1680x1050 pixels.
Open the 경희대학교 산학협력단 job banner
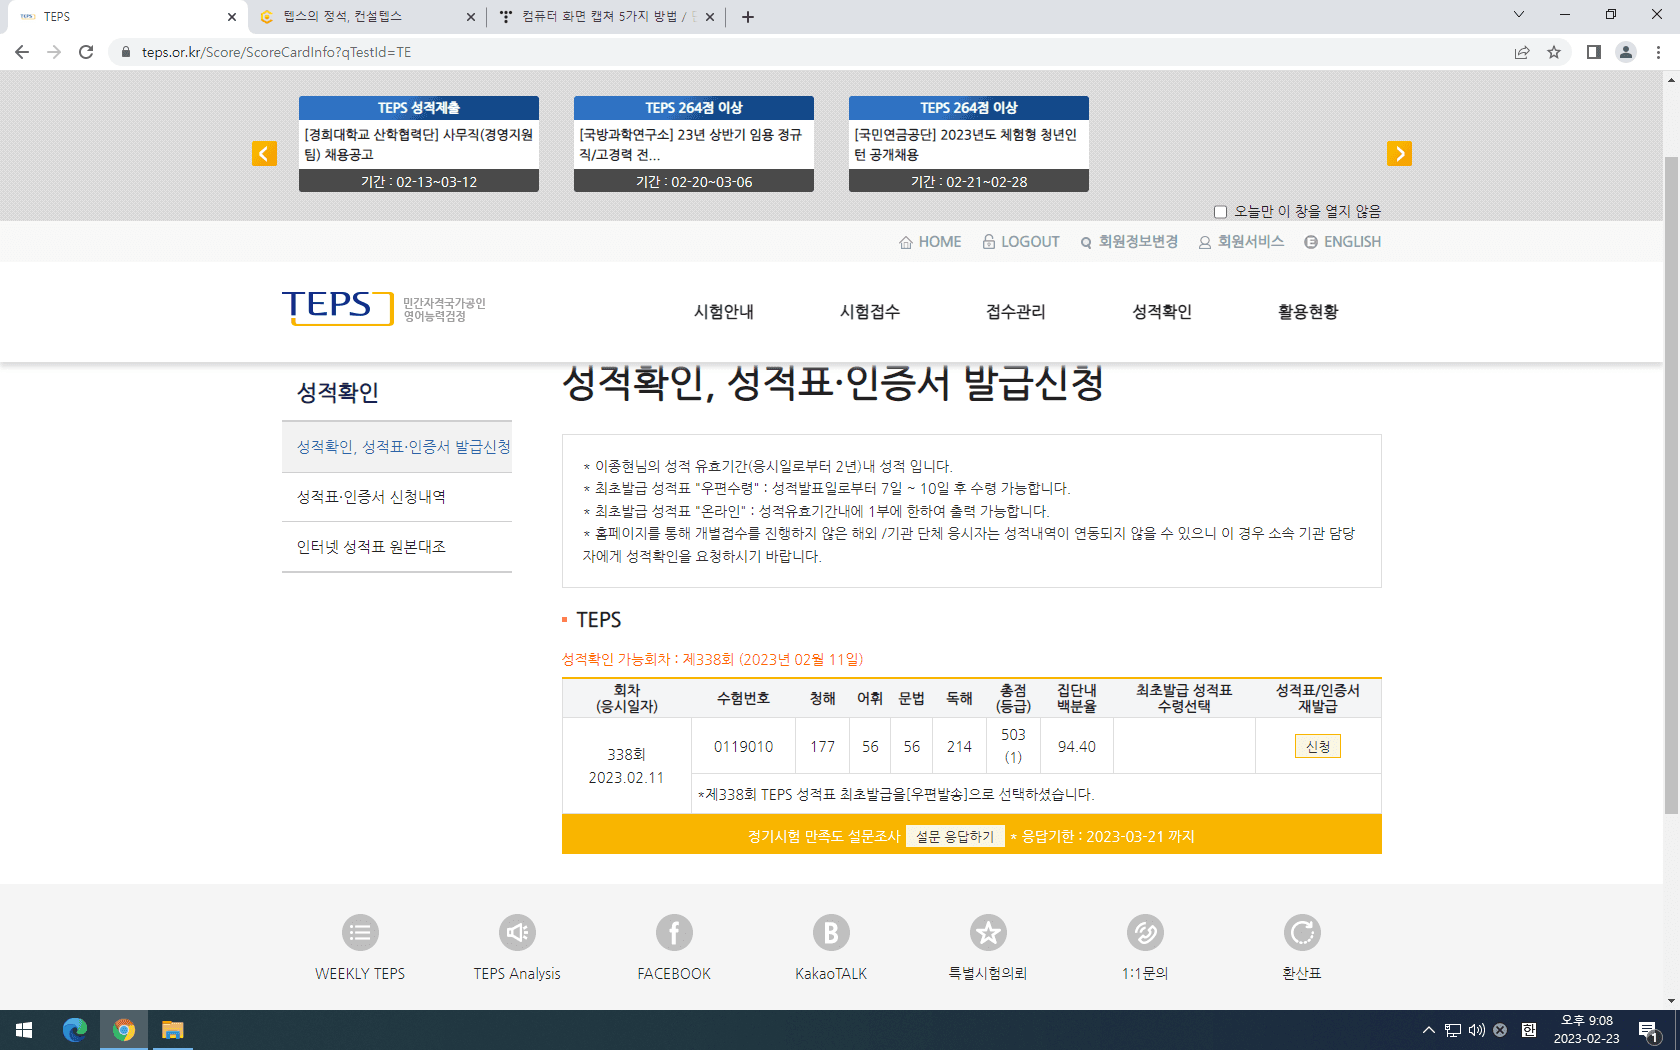tap(419, 144)
